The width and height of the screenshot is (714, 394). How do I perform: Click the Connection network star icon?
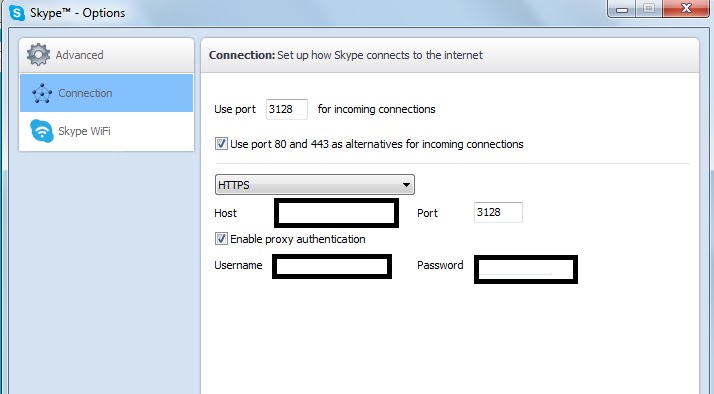pos(42,93)
